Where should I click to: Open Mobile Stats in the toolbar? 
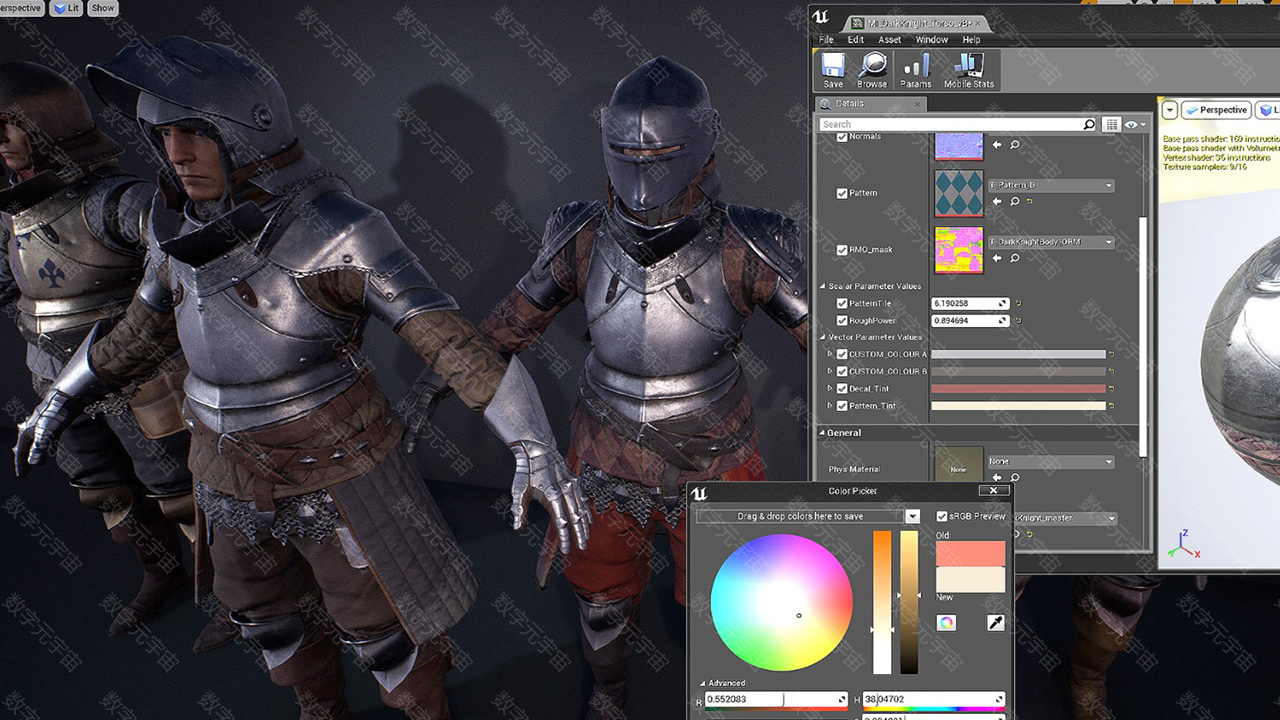click(969, 71)
